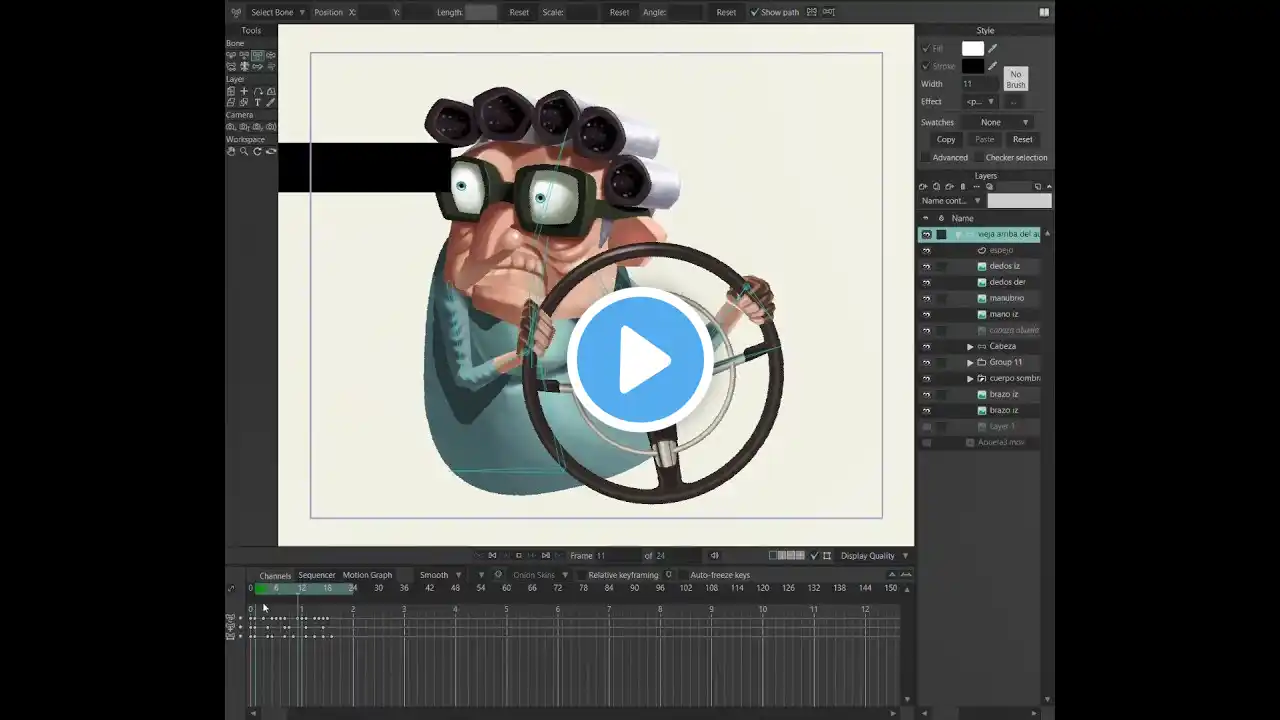Choose the Zoom workspace magnifier tool

click(244, 151)
